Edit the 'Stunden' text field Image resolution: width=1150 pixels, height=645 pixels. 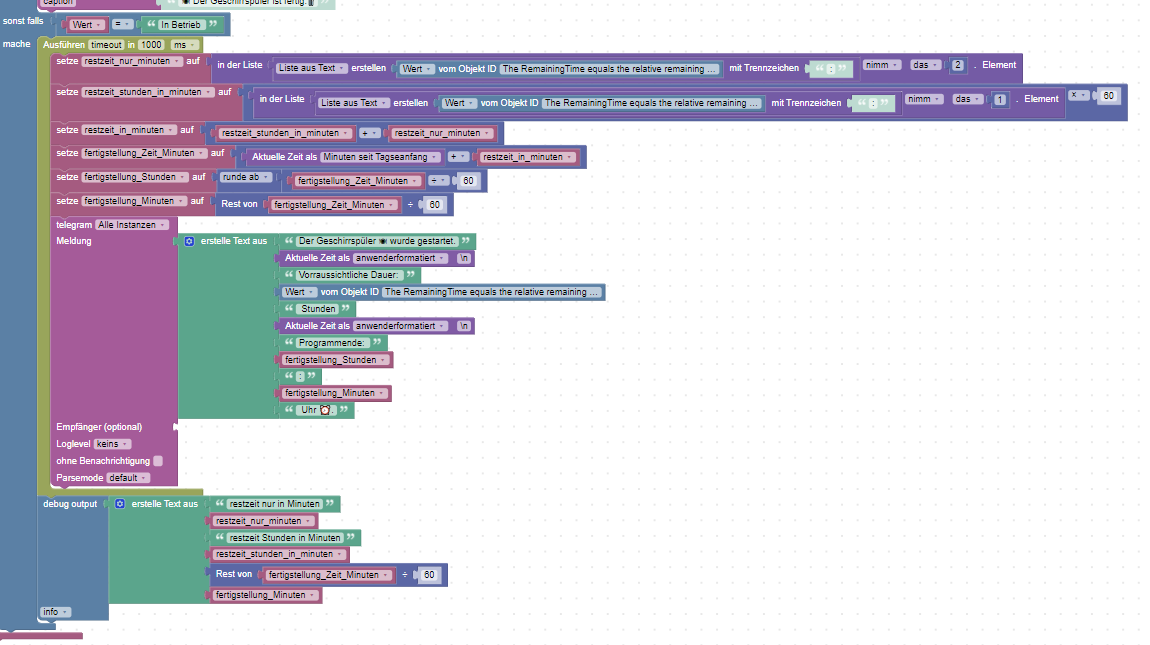[x=318, y=309]
